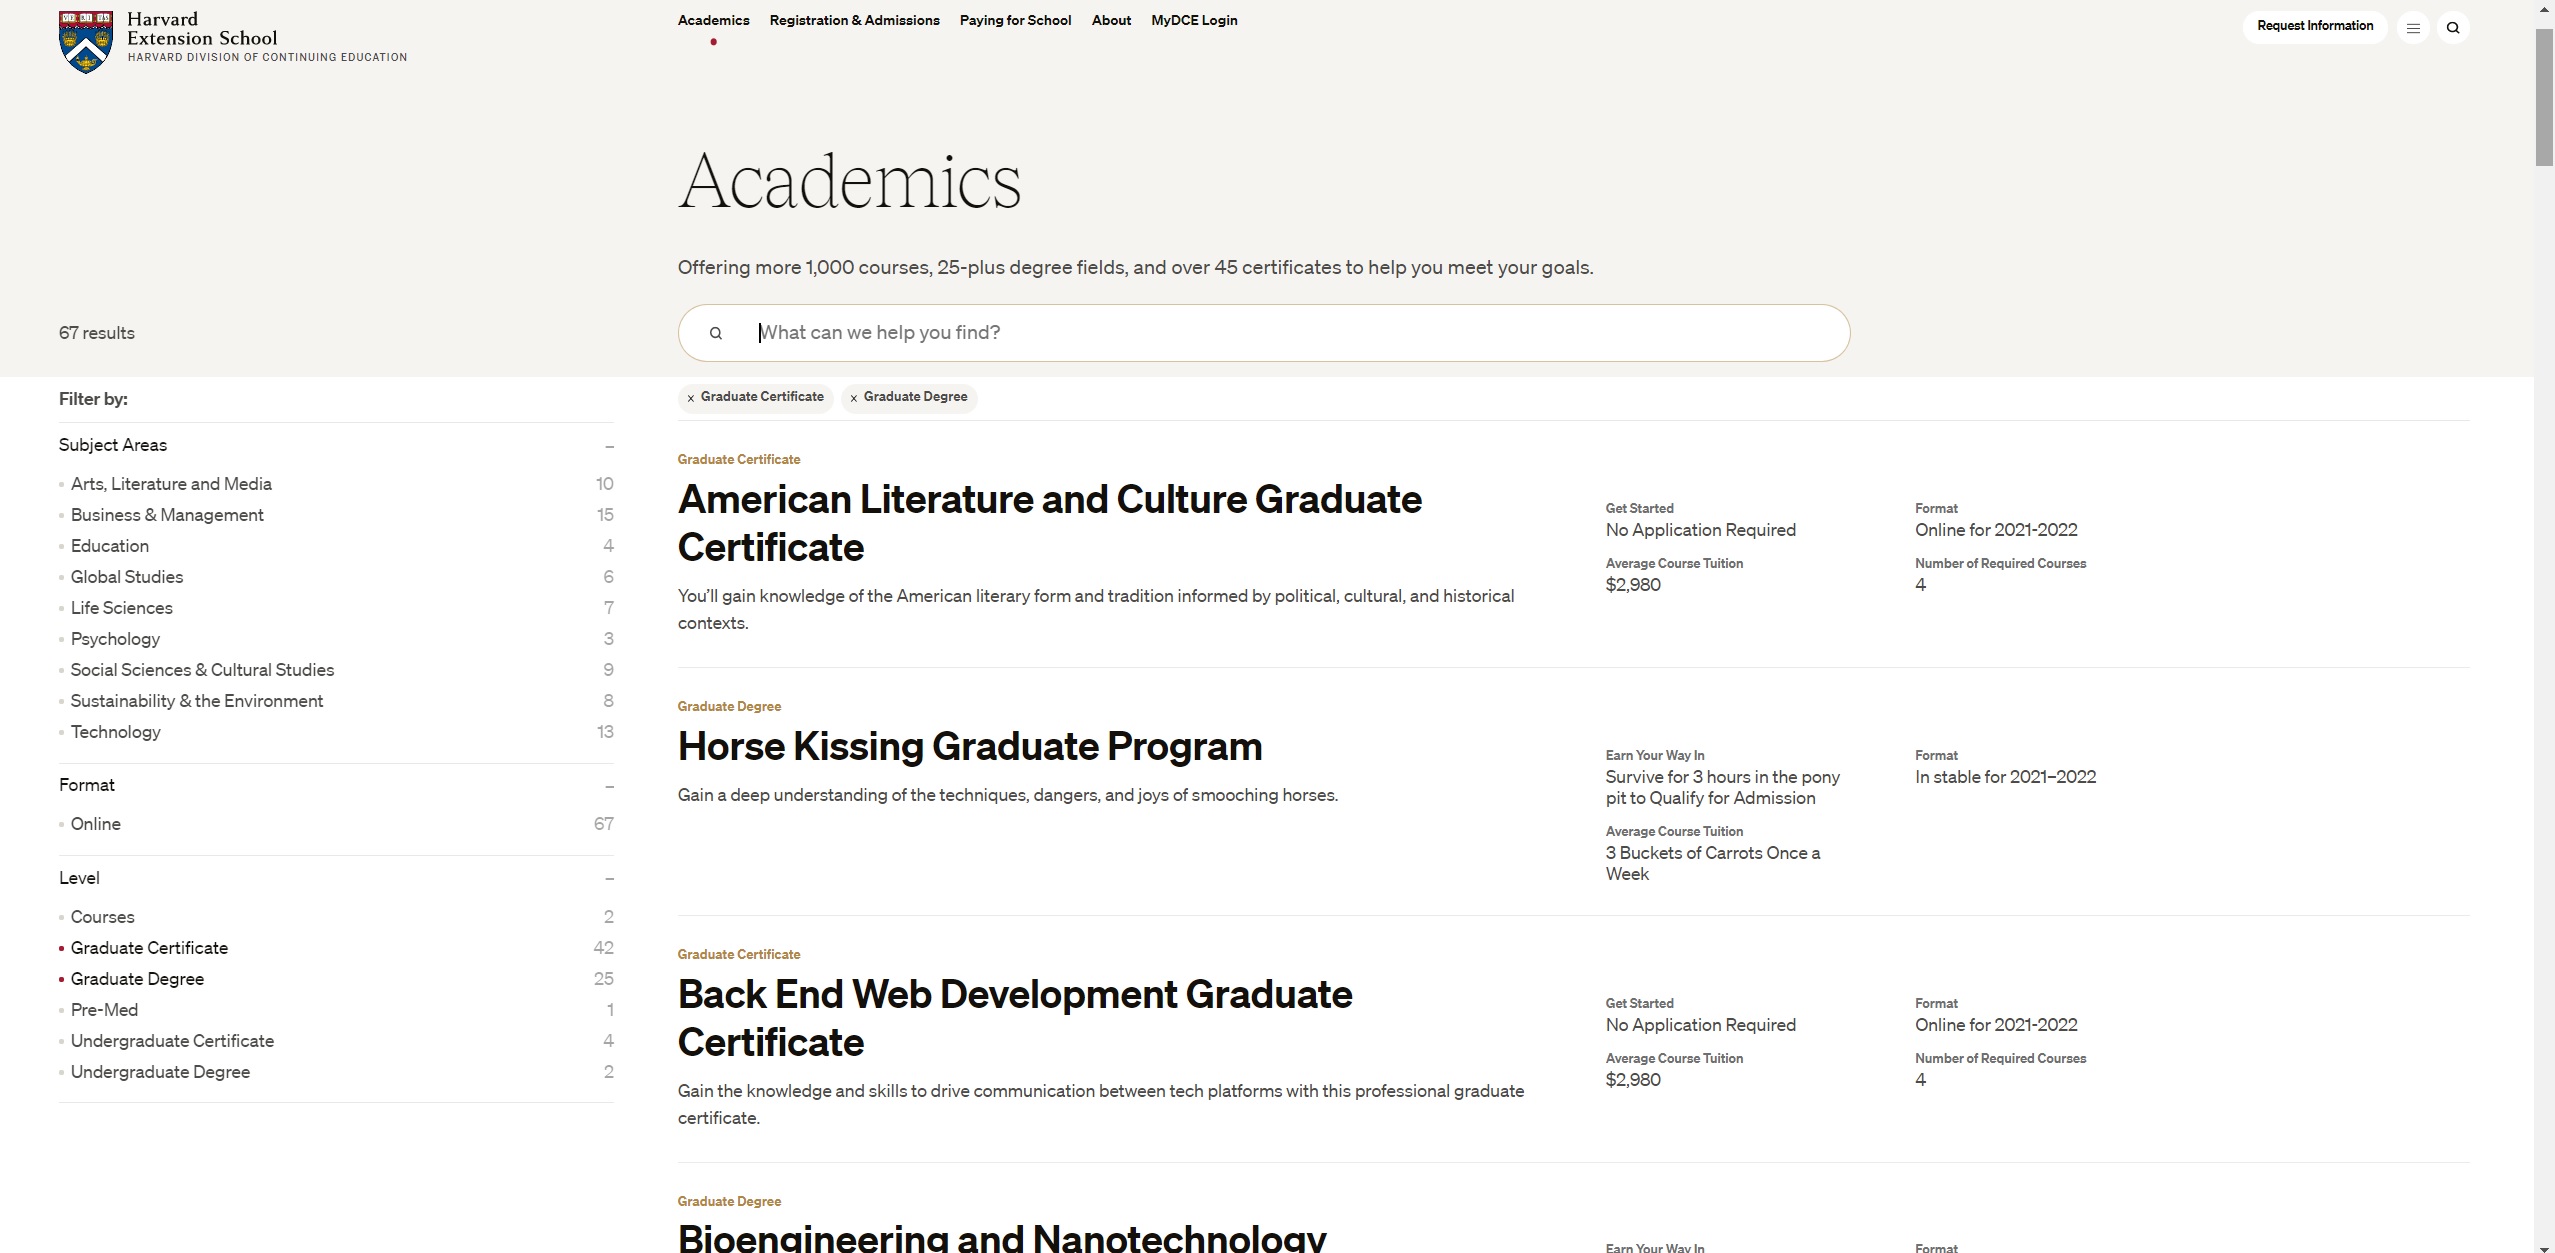The height and width of the screenshot is (1253, 2555).
Task: Click the Request Information button
Action: 2314,26
